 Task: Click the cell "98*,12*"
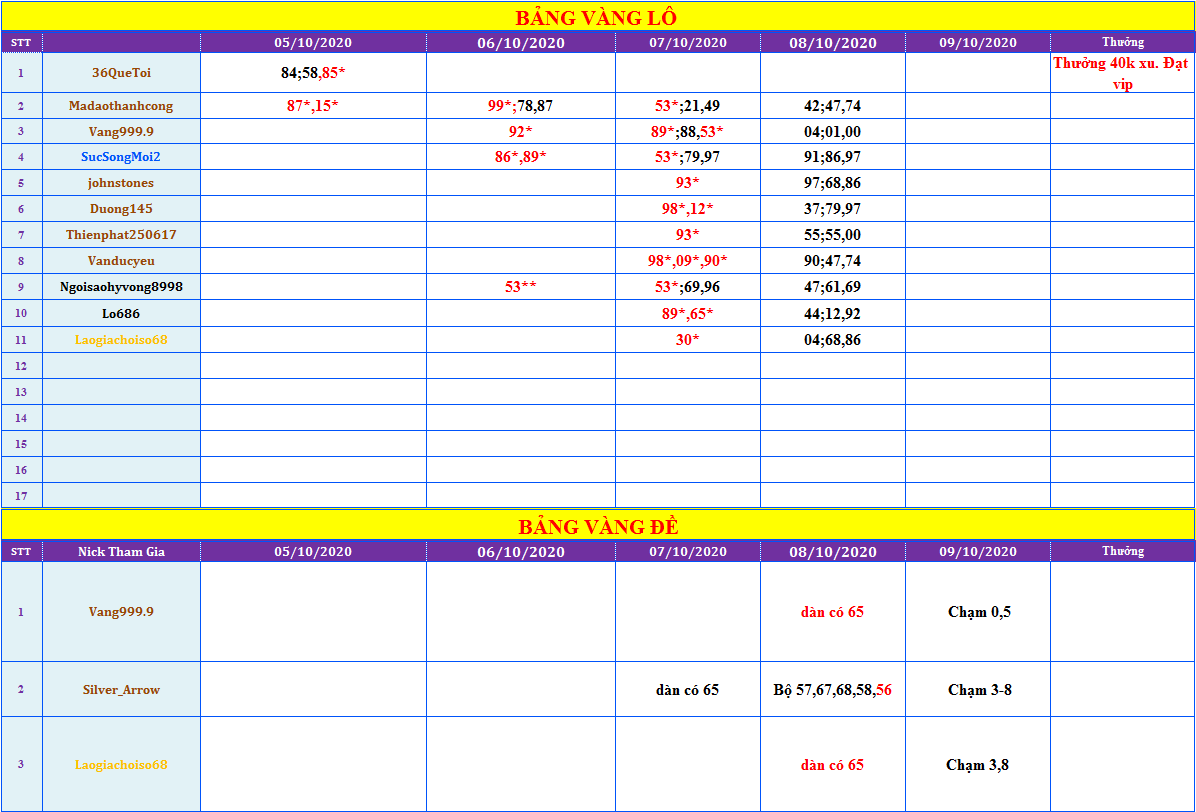pyautogui.click(x=688, y=209)
